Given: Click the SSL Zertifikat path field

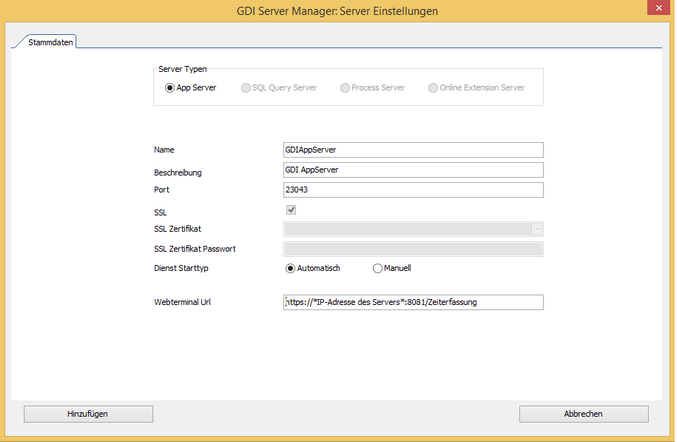Looking at the screenshot, I should [x=406, y=229].
